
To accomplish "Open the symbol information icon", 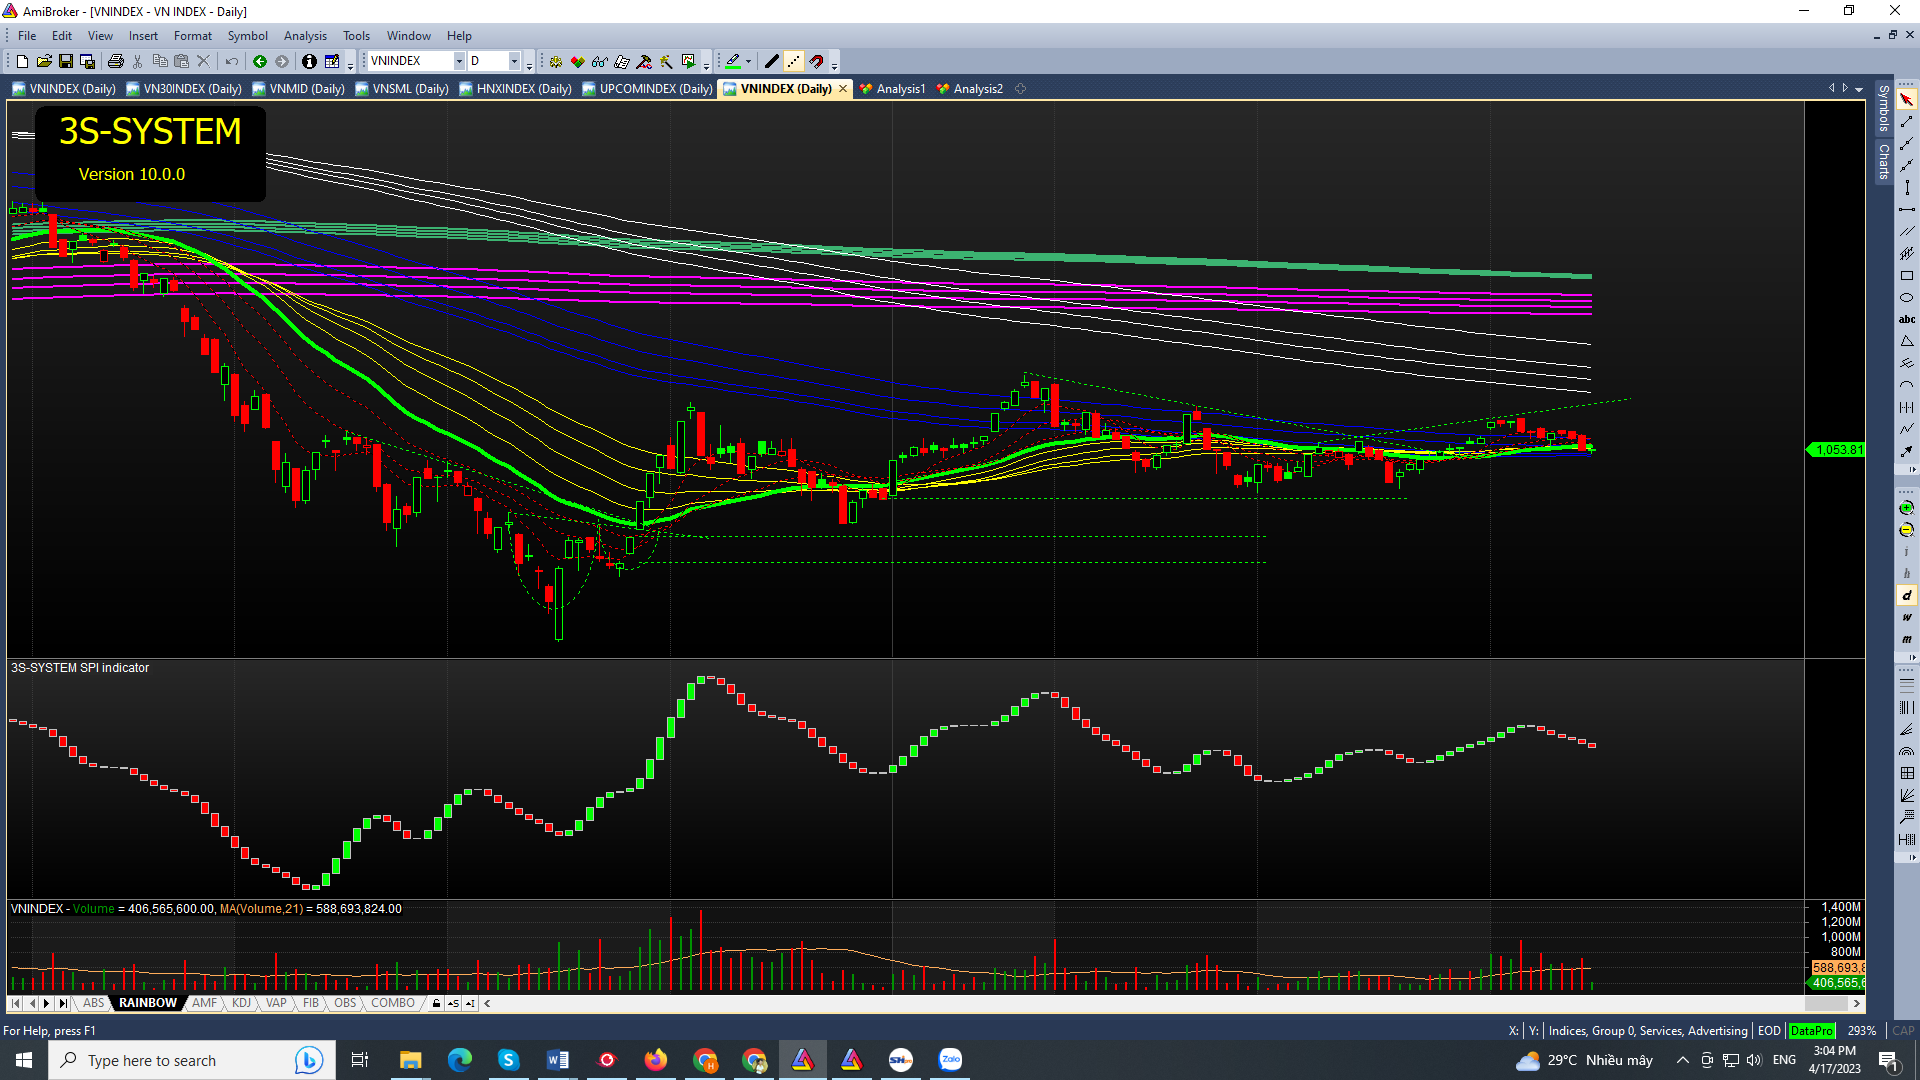I will pyautogui.click(x=309, y=62).
